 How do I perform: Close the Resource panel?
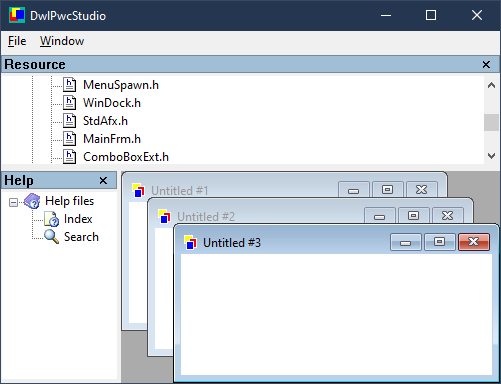coord(486,64)
